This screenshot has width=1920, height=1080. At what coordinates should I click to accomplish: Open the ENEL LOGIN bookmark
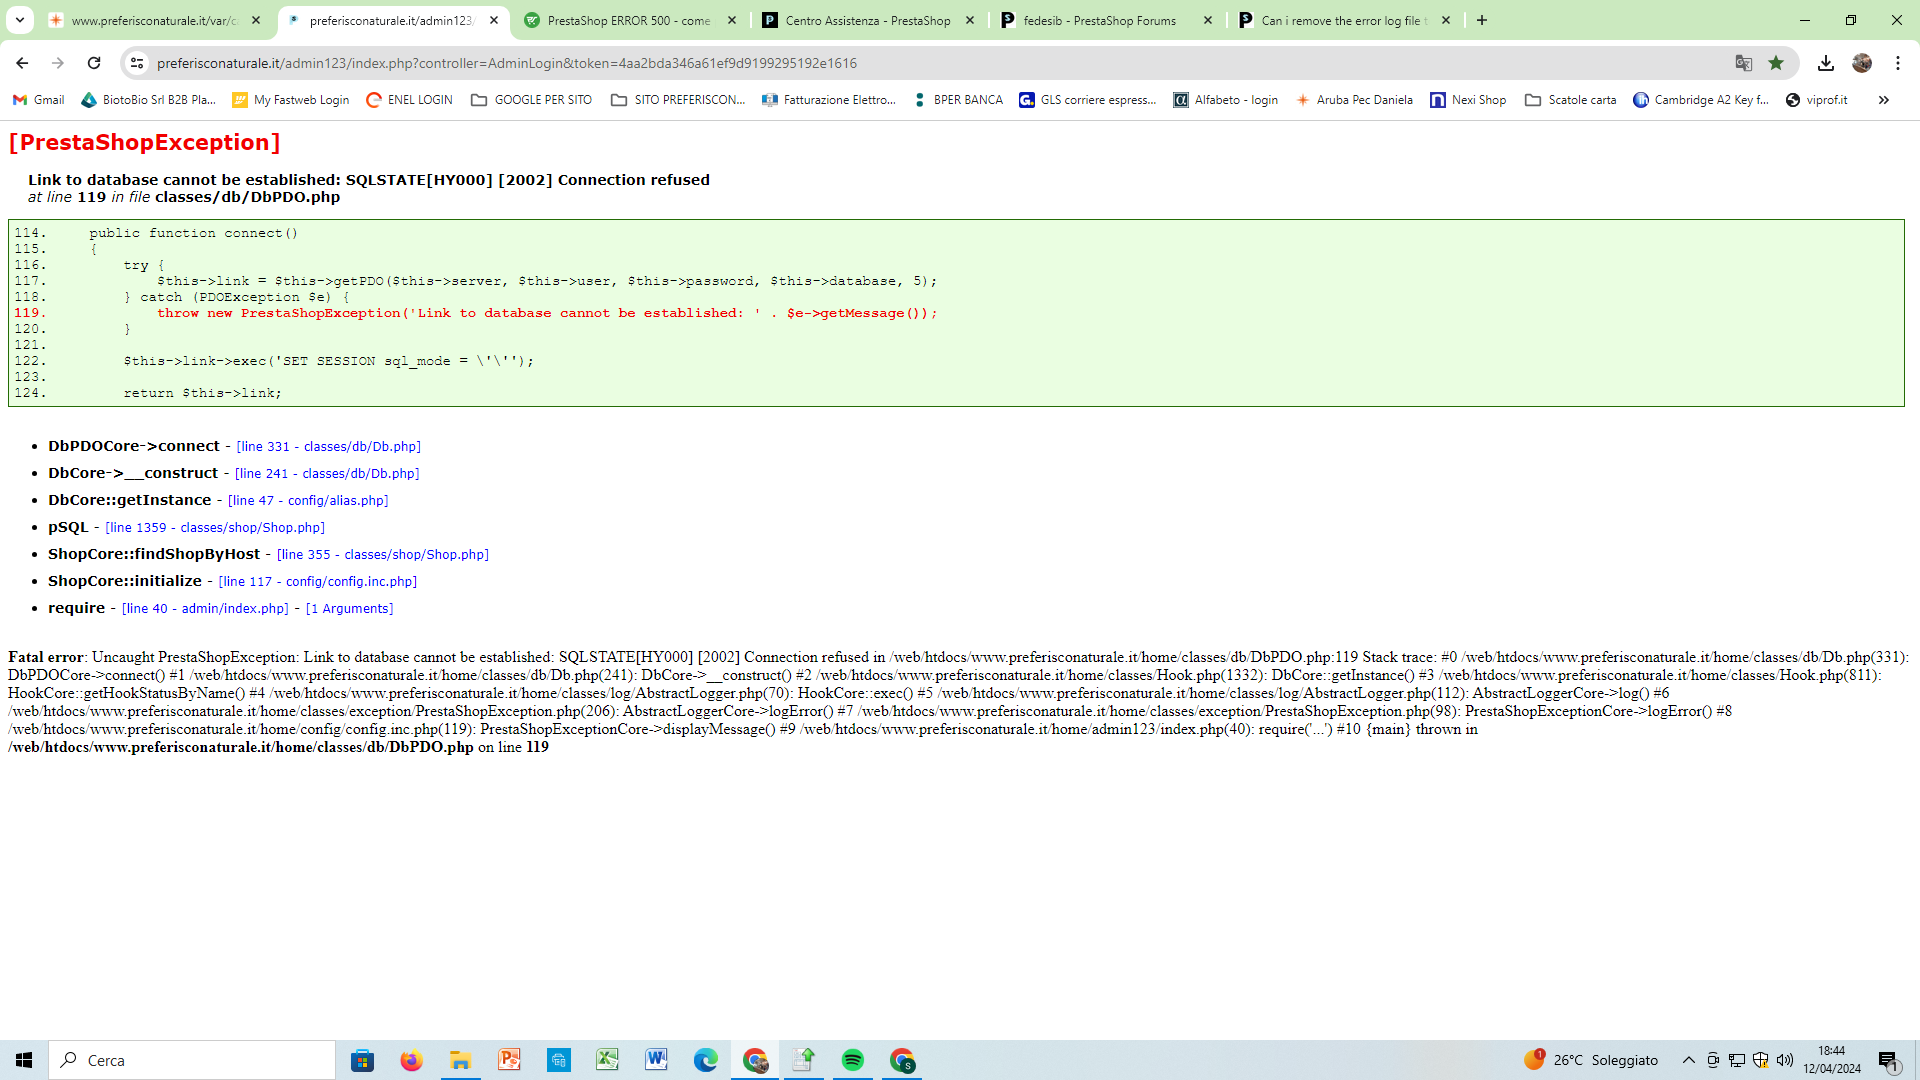coord(409,100)
